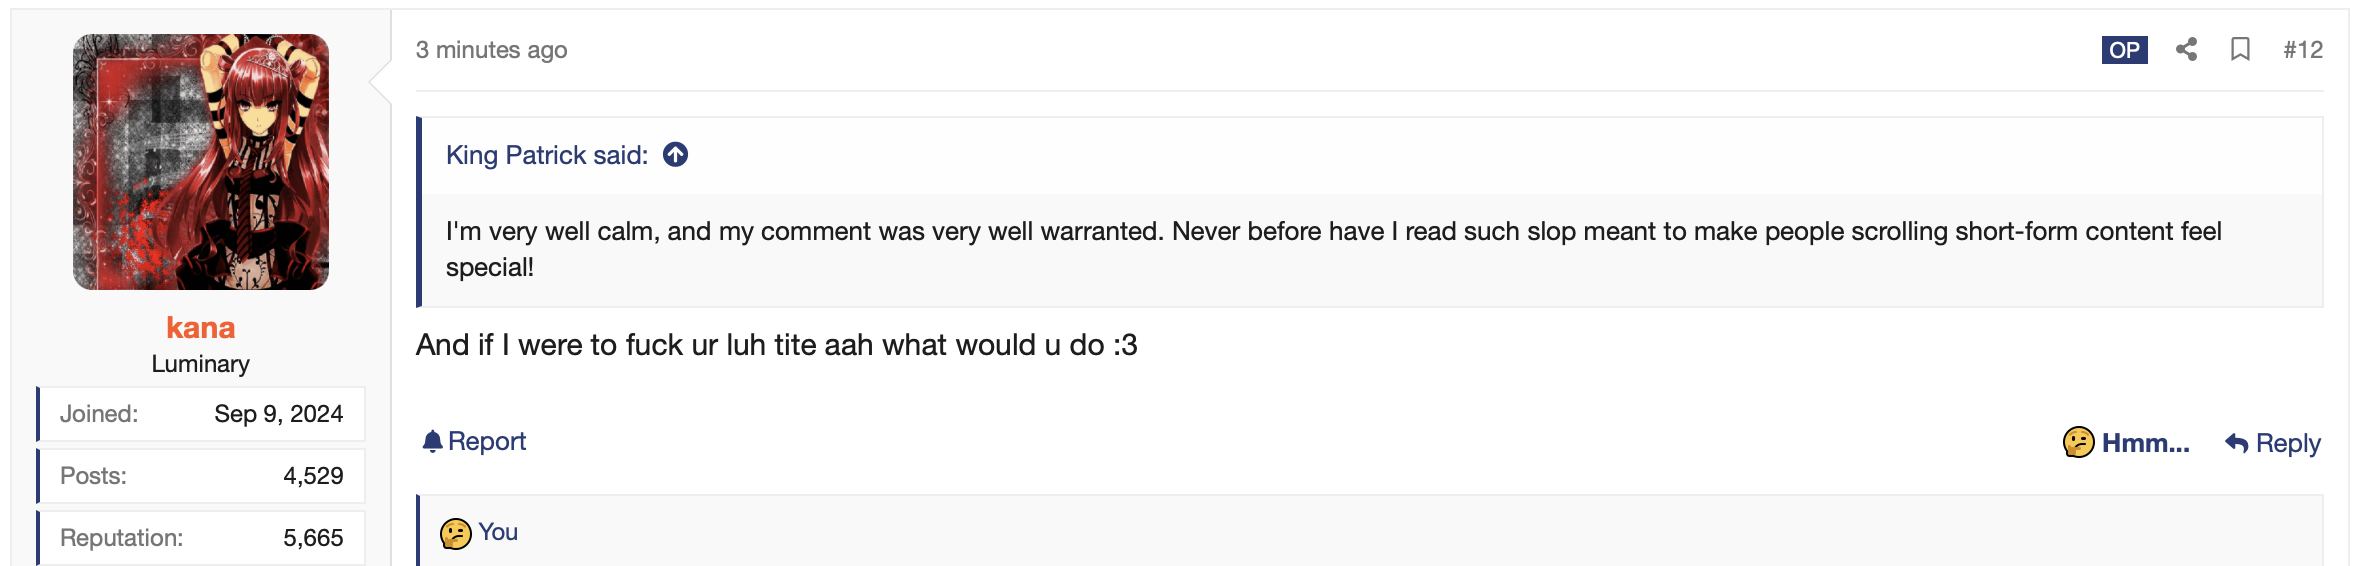Click 'You' in the reactions list
Viewport: 2374px width, 566px height.
point(498,532)
